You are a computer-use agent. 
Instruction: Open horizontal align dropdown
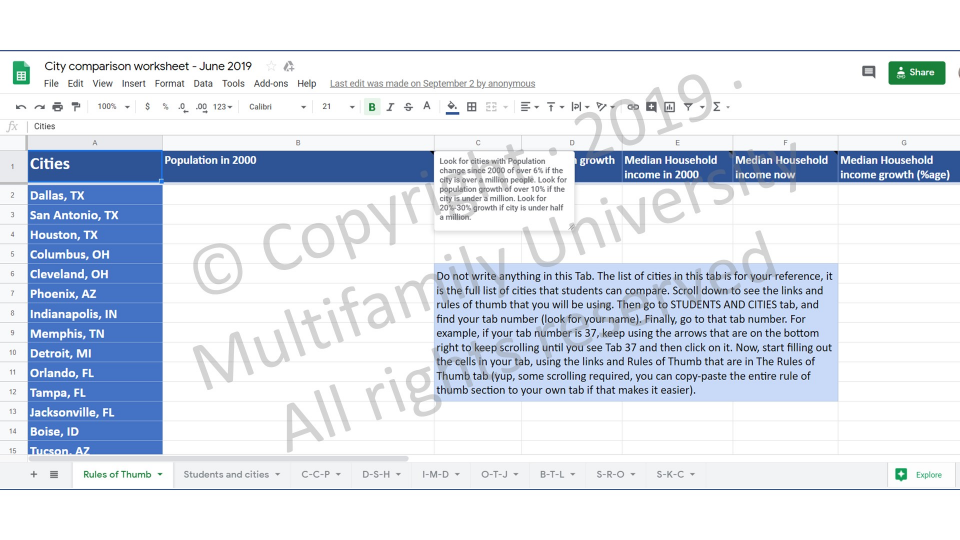pos(529,107)
